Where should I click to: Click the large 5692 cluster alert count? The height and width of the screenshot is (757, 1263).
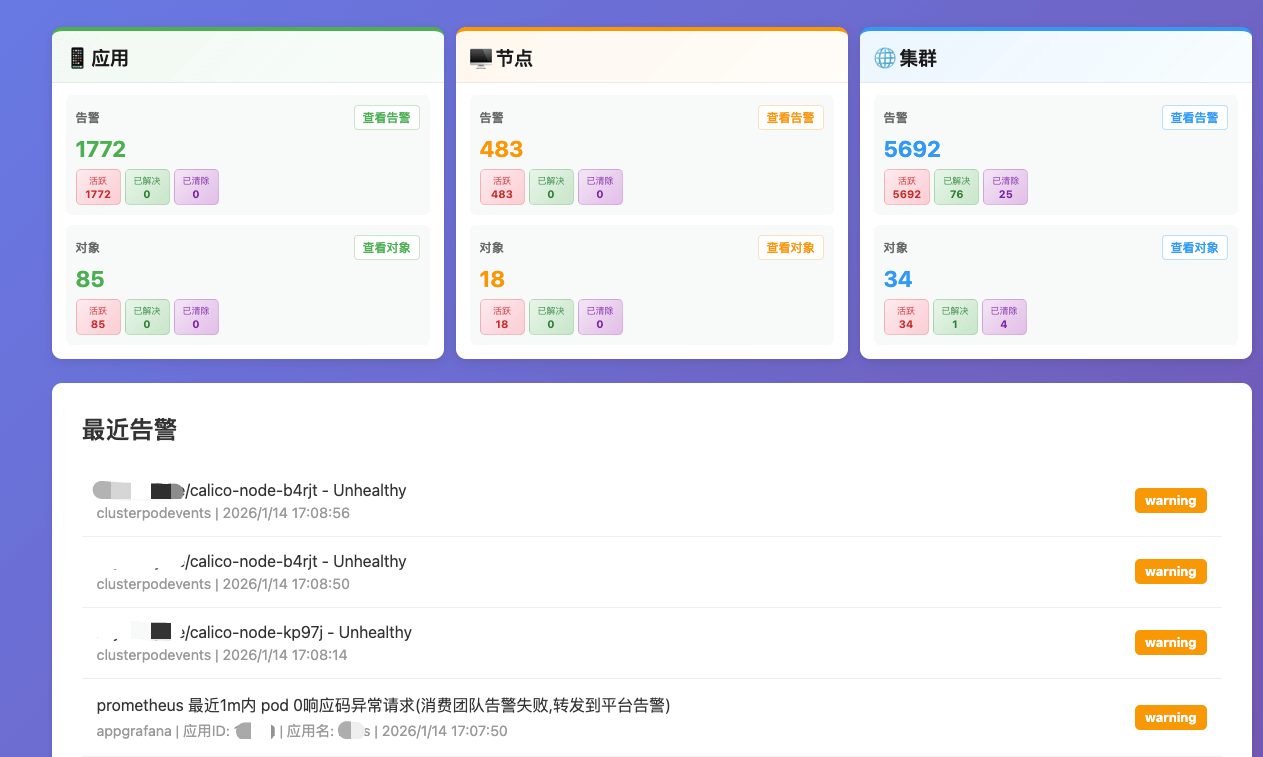click(x=912, y=150)
